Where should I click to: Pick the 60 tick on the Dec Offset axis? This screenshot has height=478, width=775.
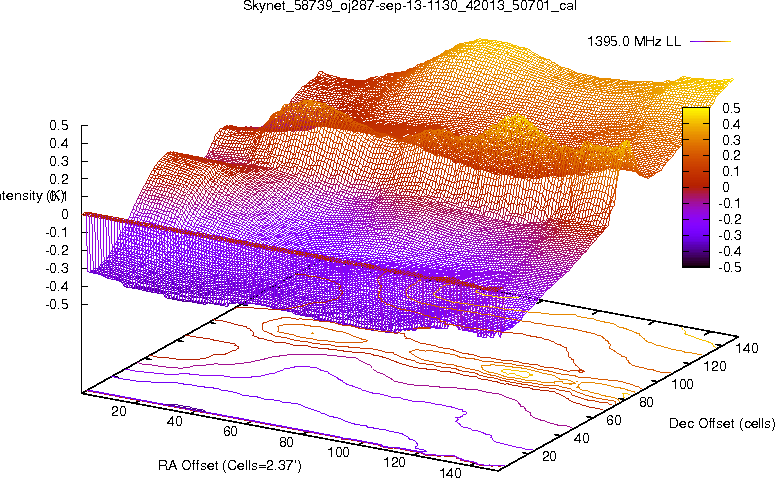tap(613, 420)
